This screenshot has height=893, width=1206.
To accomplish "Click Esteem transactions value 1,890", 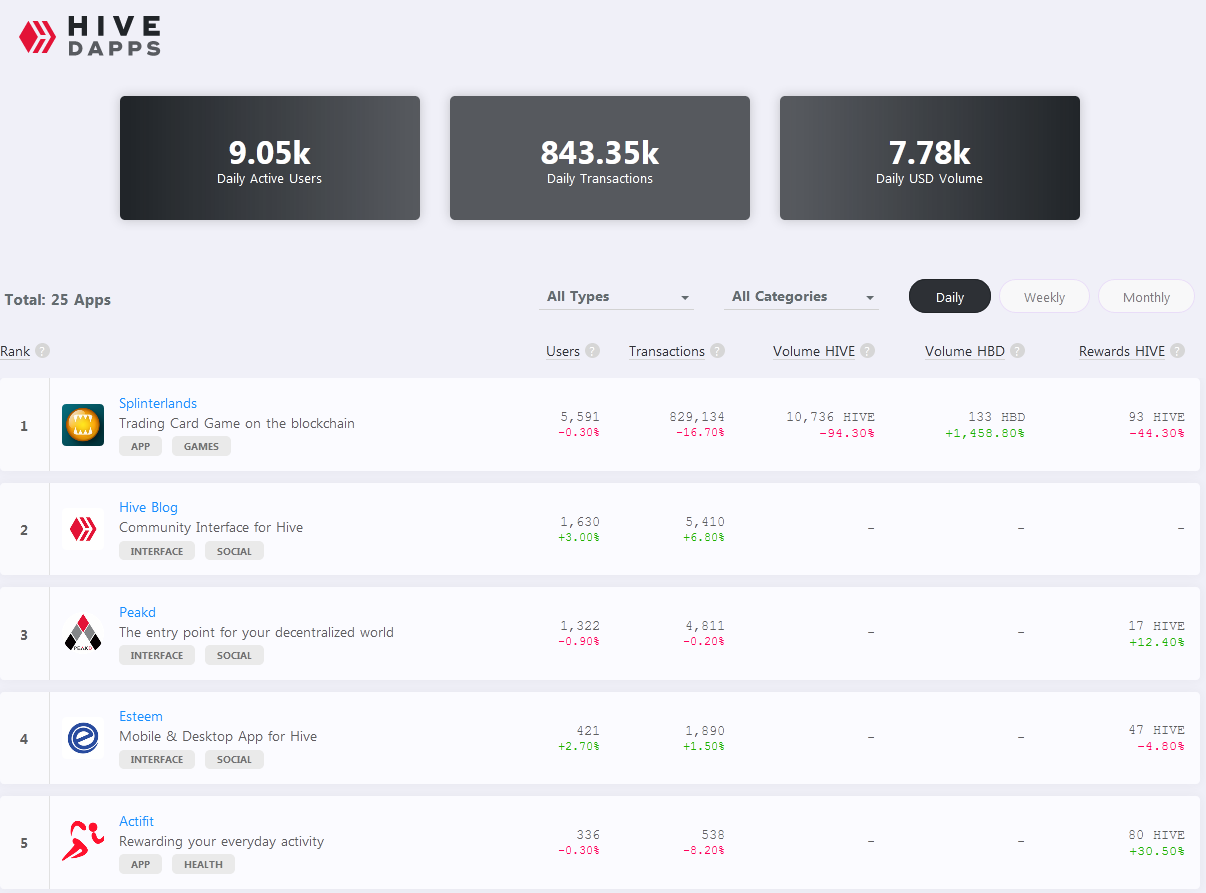I will (705, 731).
